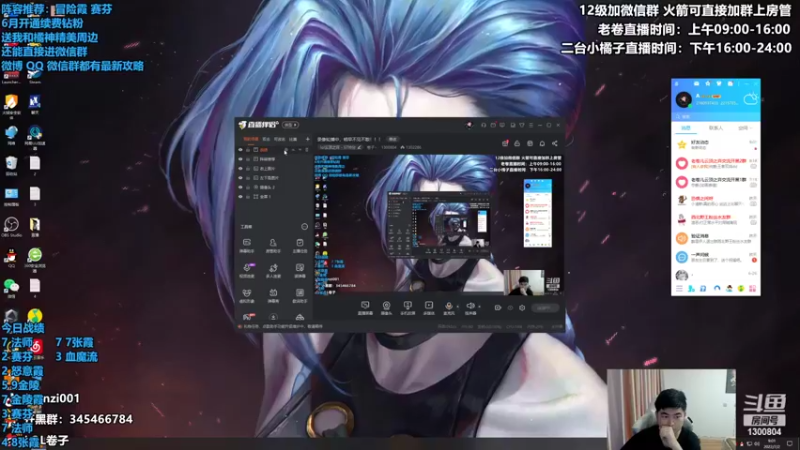This screenshot has width=800, height=450.
Task: Click the pill-shaped start-live button
Action: point(545,308)
